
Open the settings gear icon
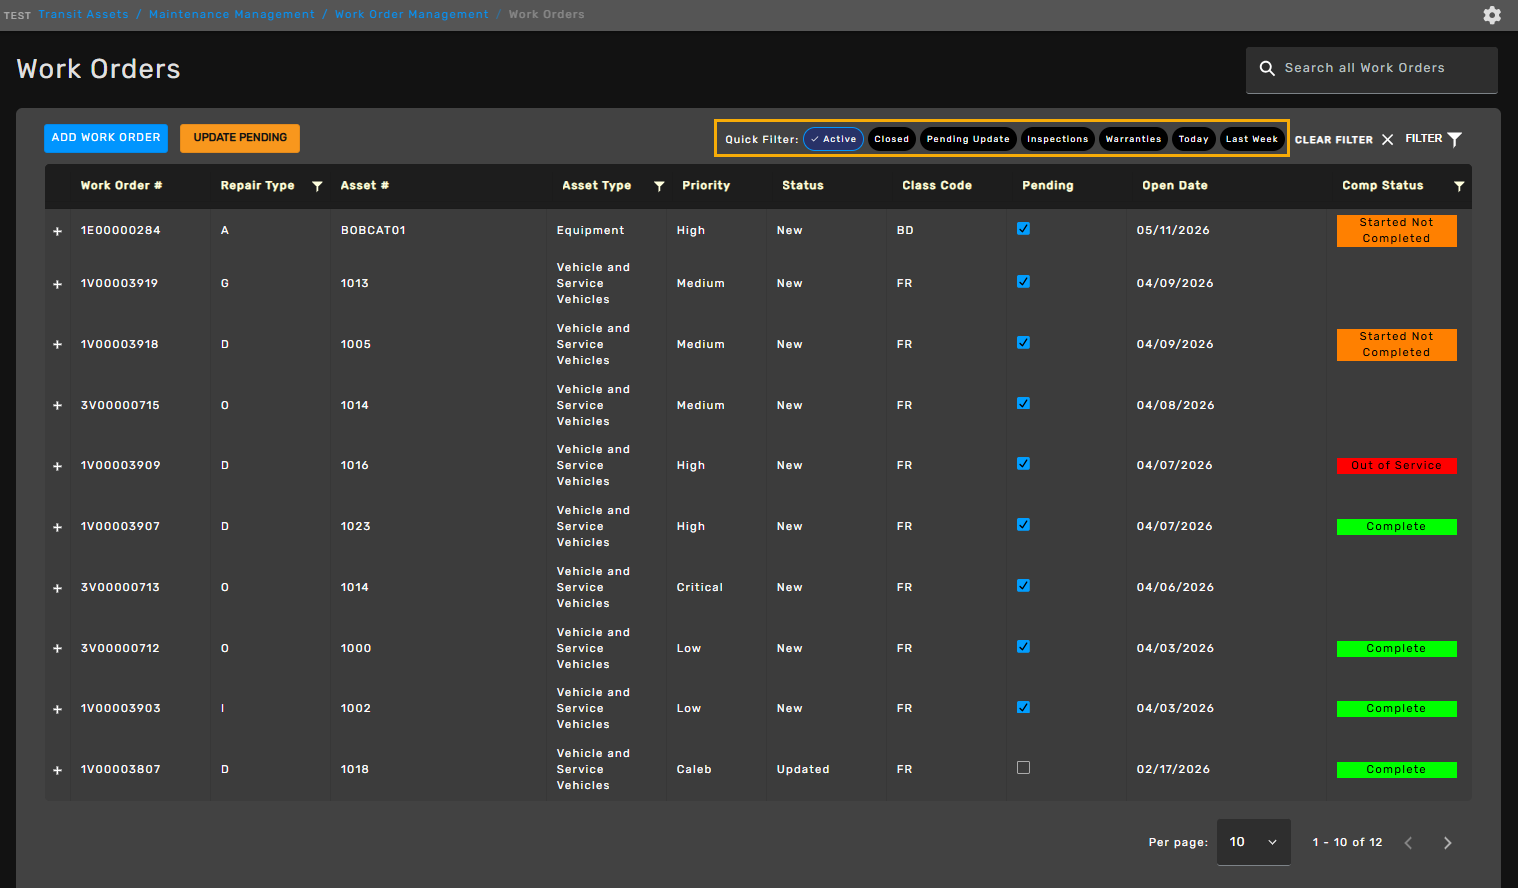tap(1492, 15)
